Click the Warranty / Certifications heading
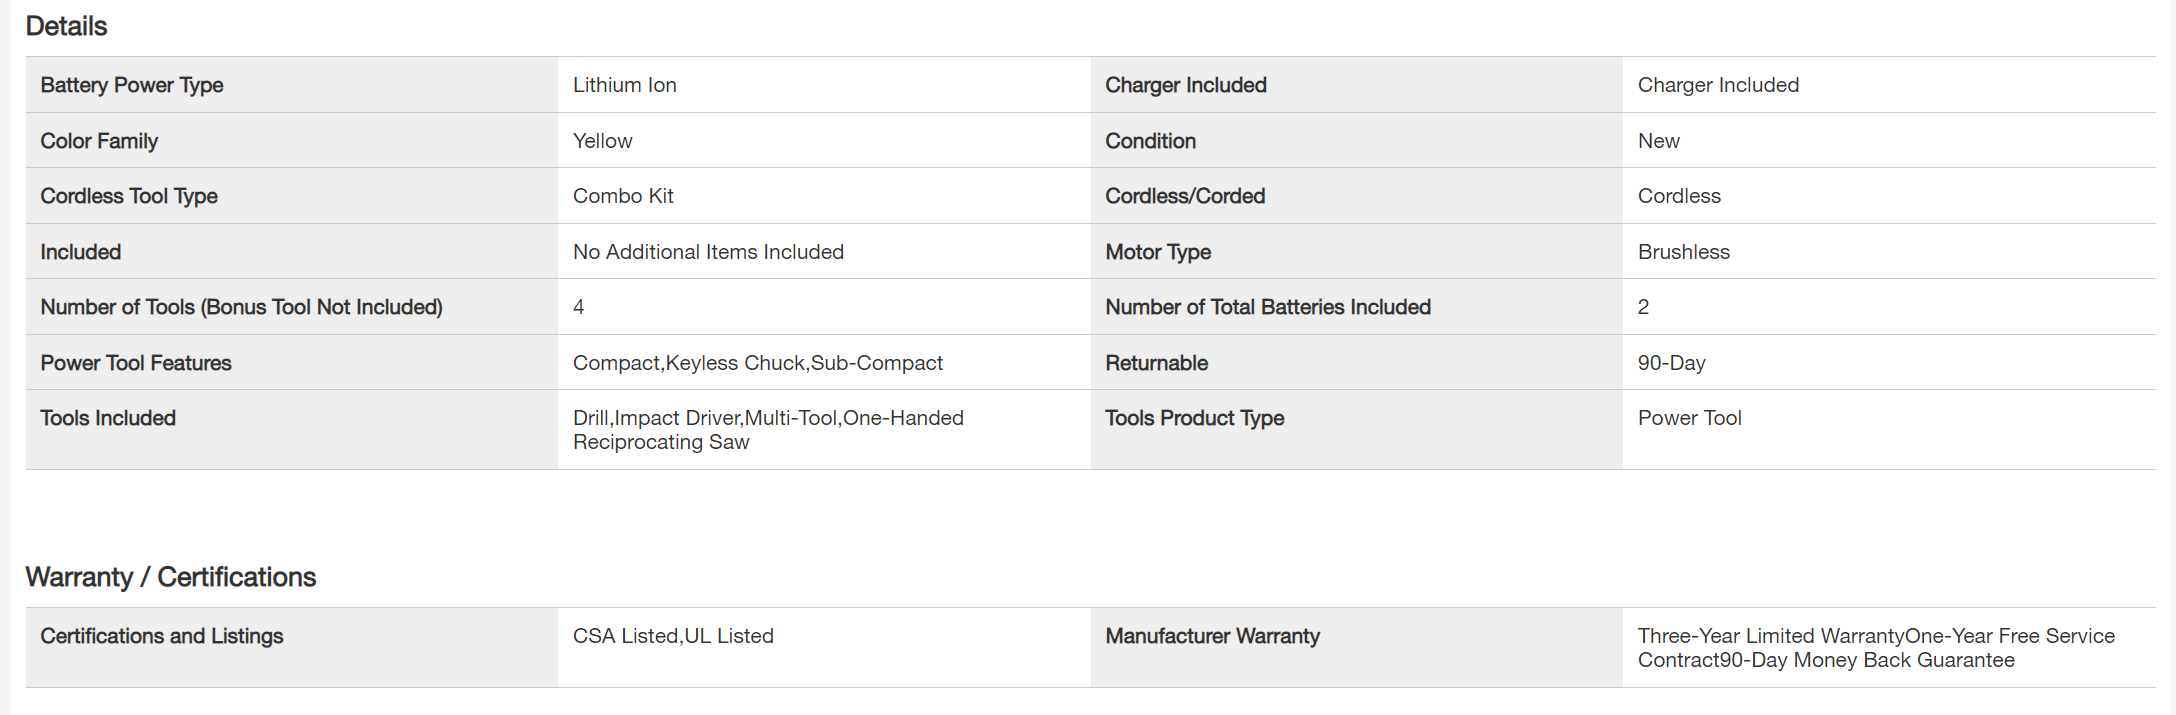The image size is (2176, 715). [x=170, y=577]
